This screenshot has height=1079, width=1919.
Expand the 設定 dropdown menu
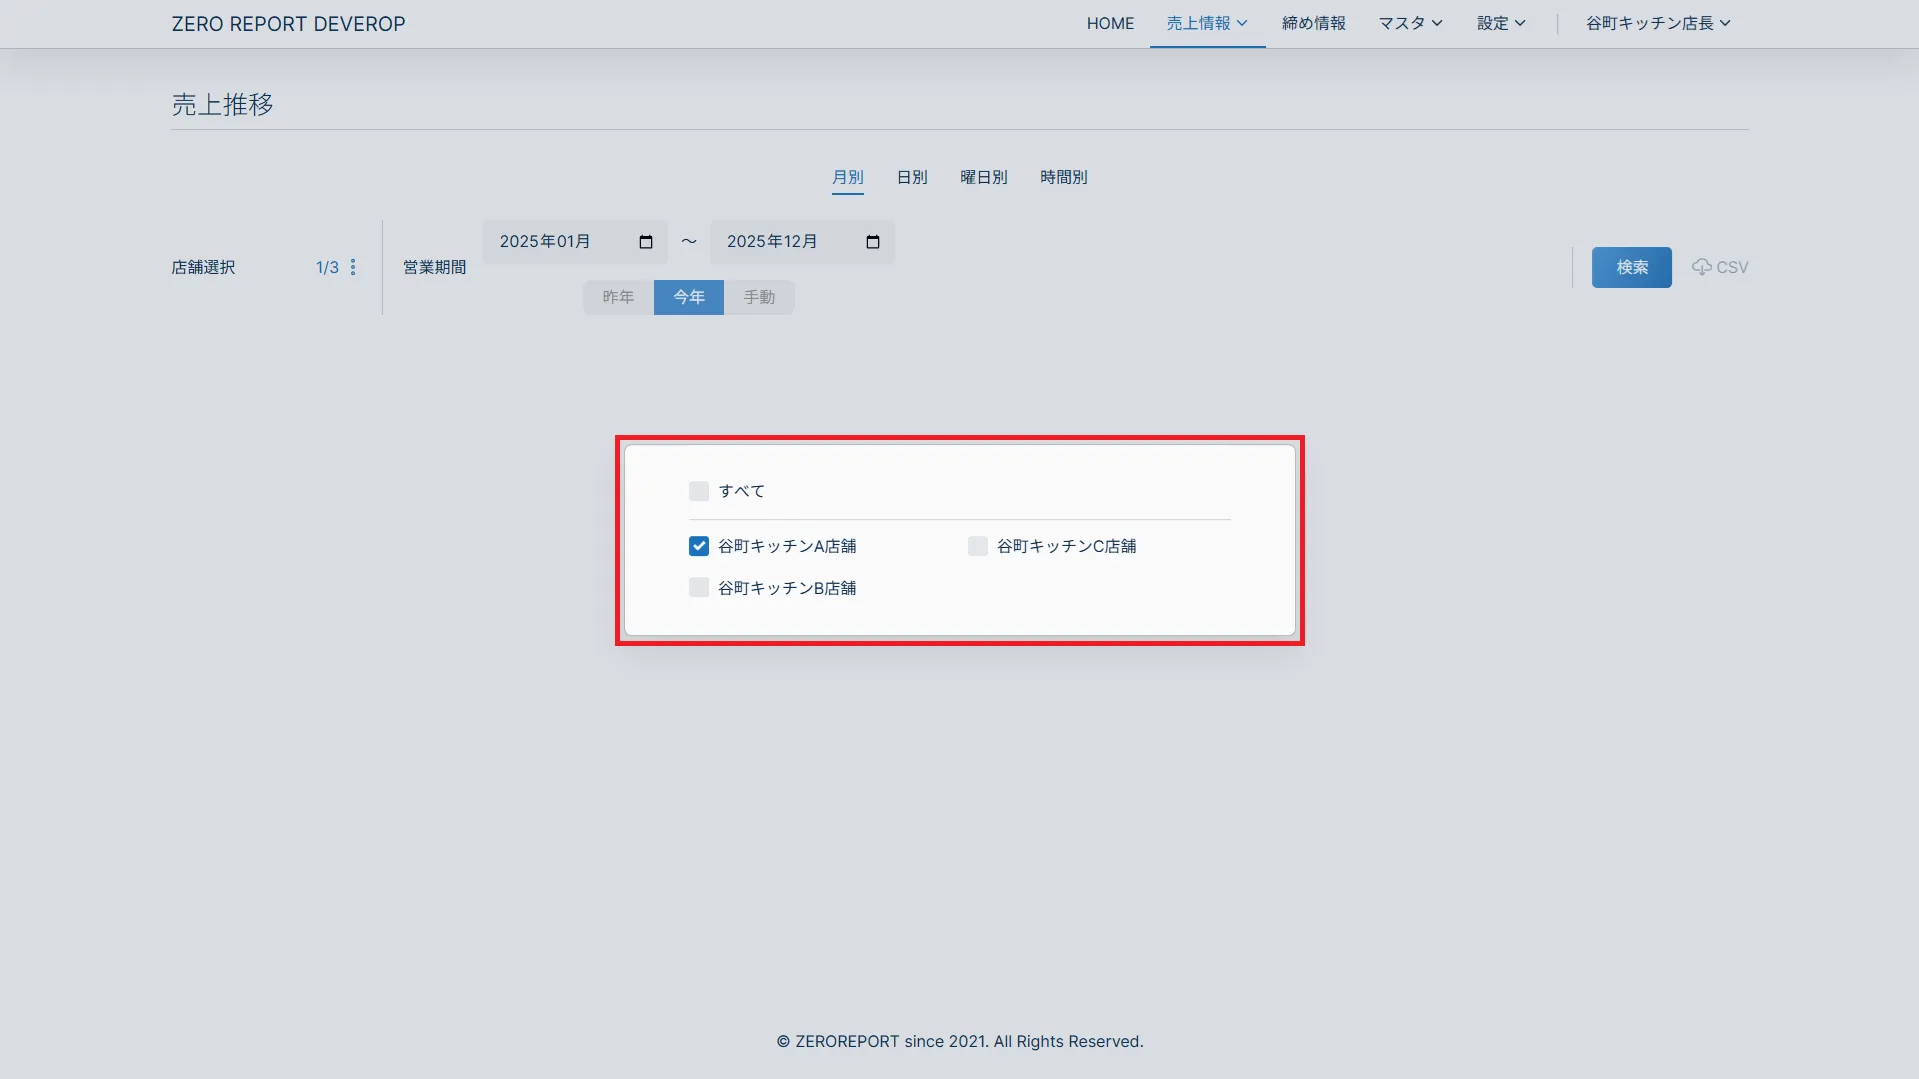point(1501,23)
